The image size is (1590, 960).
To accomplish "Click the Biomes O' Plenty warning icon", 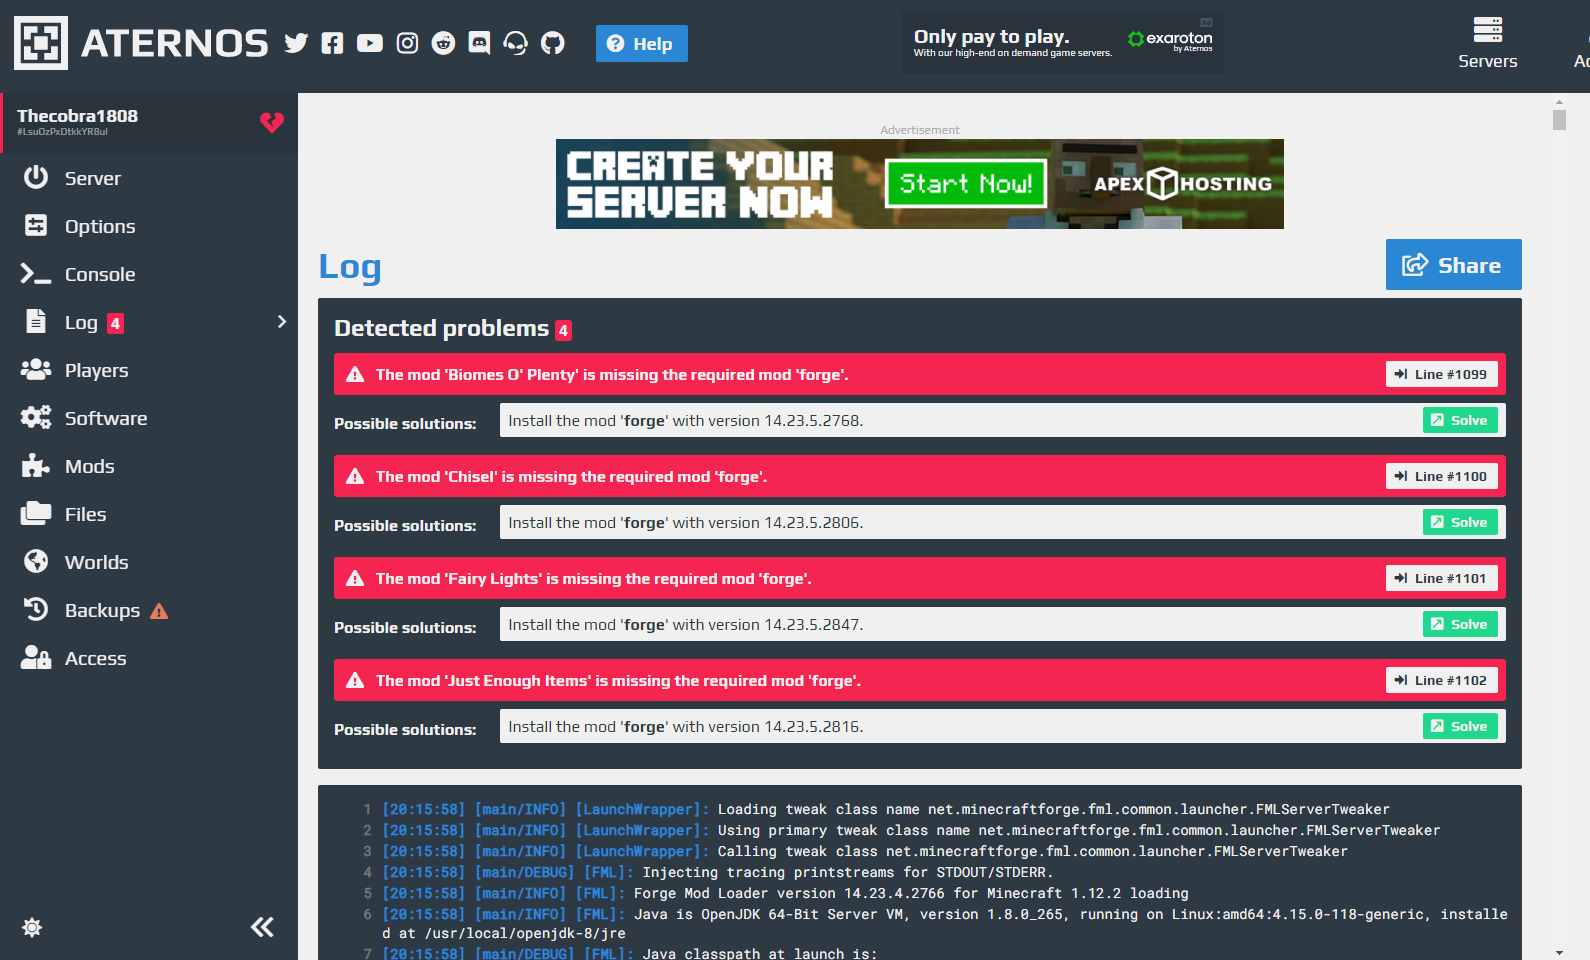I will click(355, 374).
